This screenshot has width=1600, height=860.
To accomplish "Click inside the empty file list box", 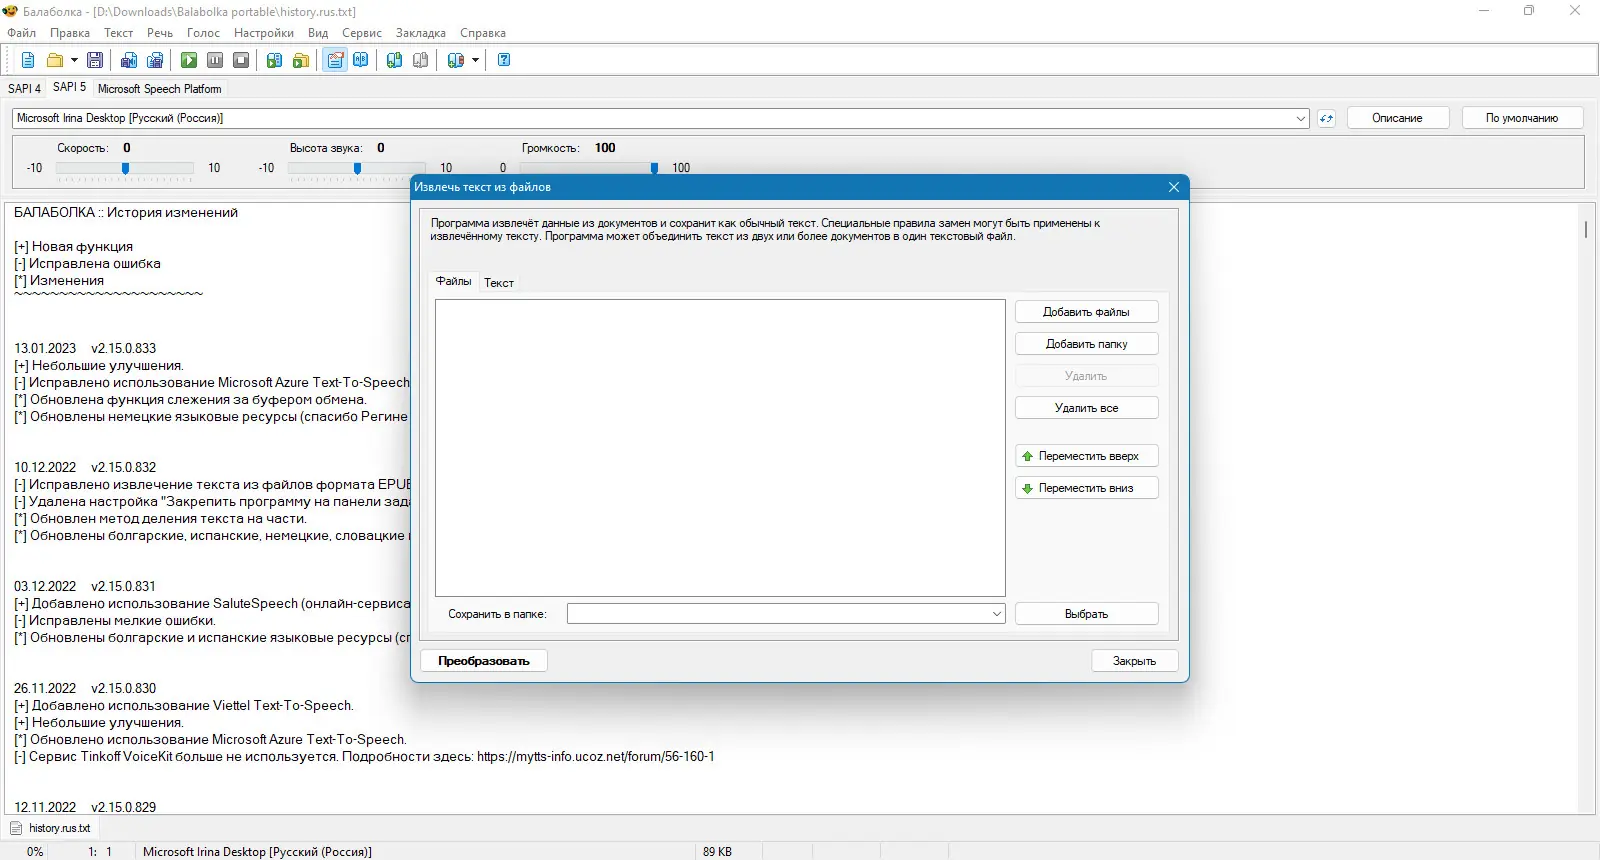I will pos(720,448).
